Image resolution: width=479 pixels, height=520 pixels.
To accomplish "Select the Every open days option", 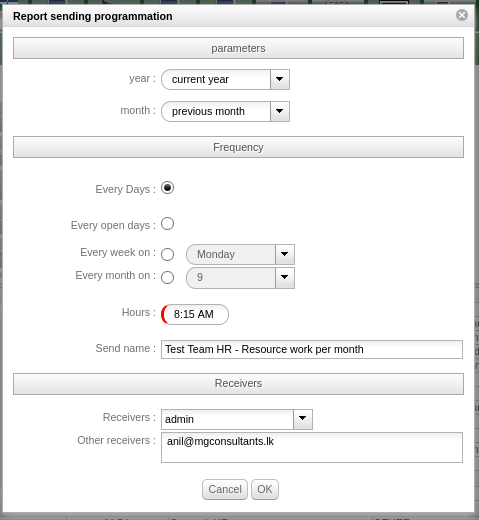I will click(167, 224).
